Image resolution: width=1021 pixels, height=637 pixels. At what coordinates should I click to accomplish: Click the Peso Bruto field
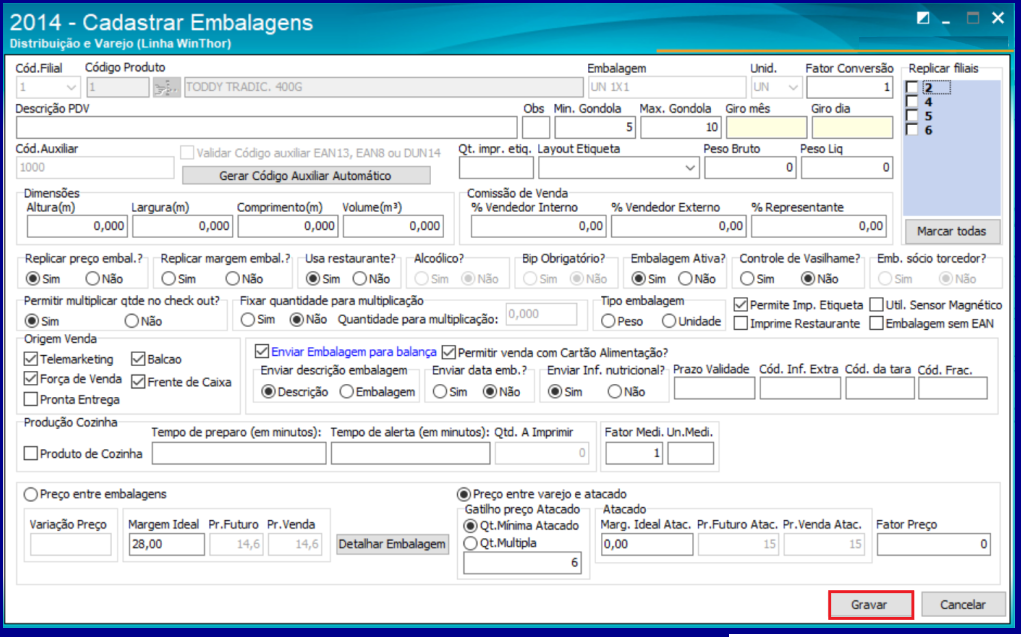coord(750,168)
